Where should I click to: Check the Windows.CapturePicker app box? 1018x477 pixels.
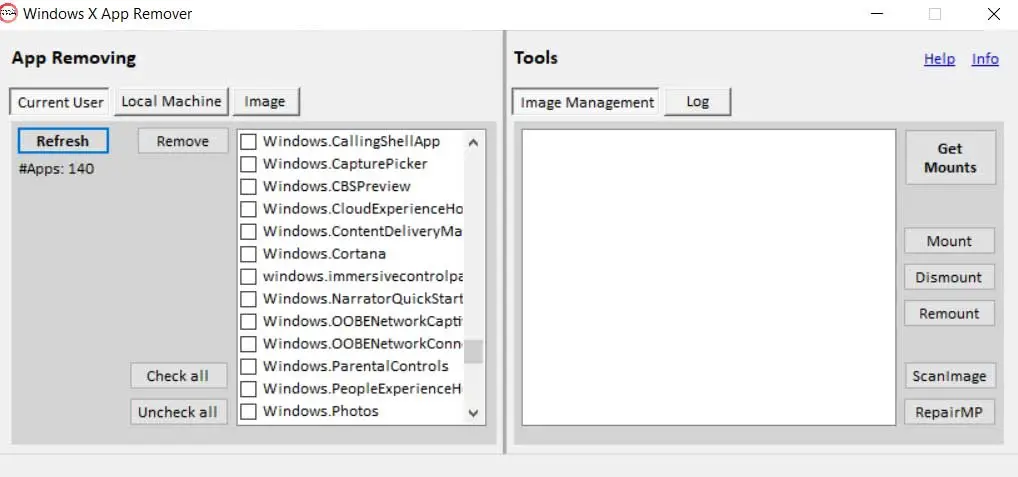(x=248, y=164)
